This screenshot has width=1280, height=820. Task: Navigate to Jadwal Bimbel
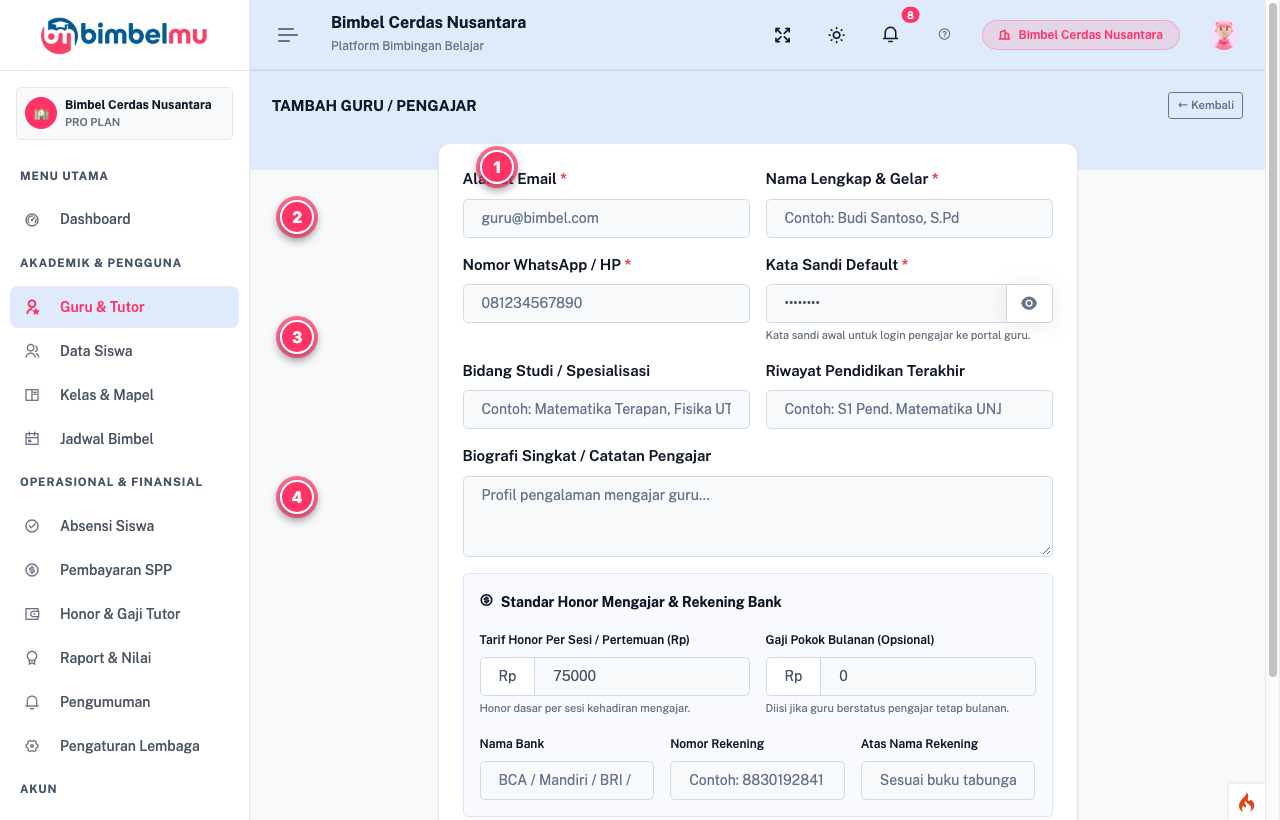tap(124, 439)
